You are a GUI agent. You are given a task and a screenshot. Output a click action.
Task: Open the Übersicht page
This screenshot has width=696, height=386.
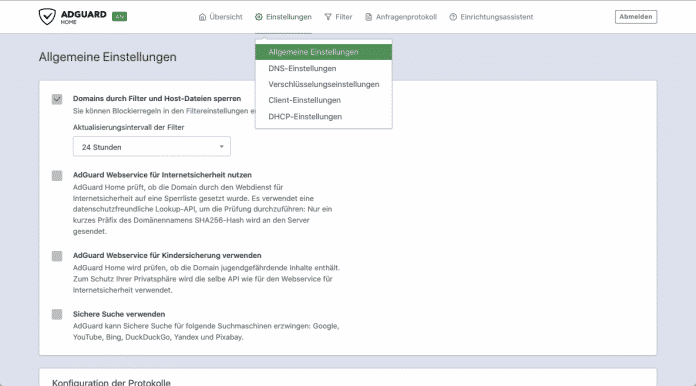(221, 17)
